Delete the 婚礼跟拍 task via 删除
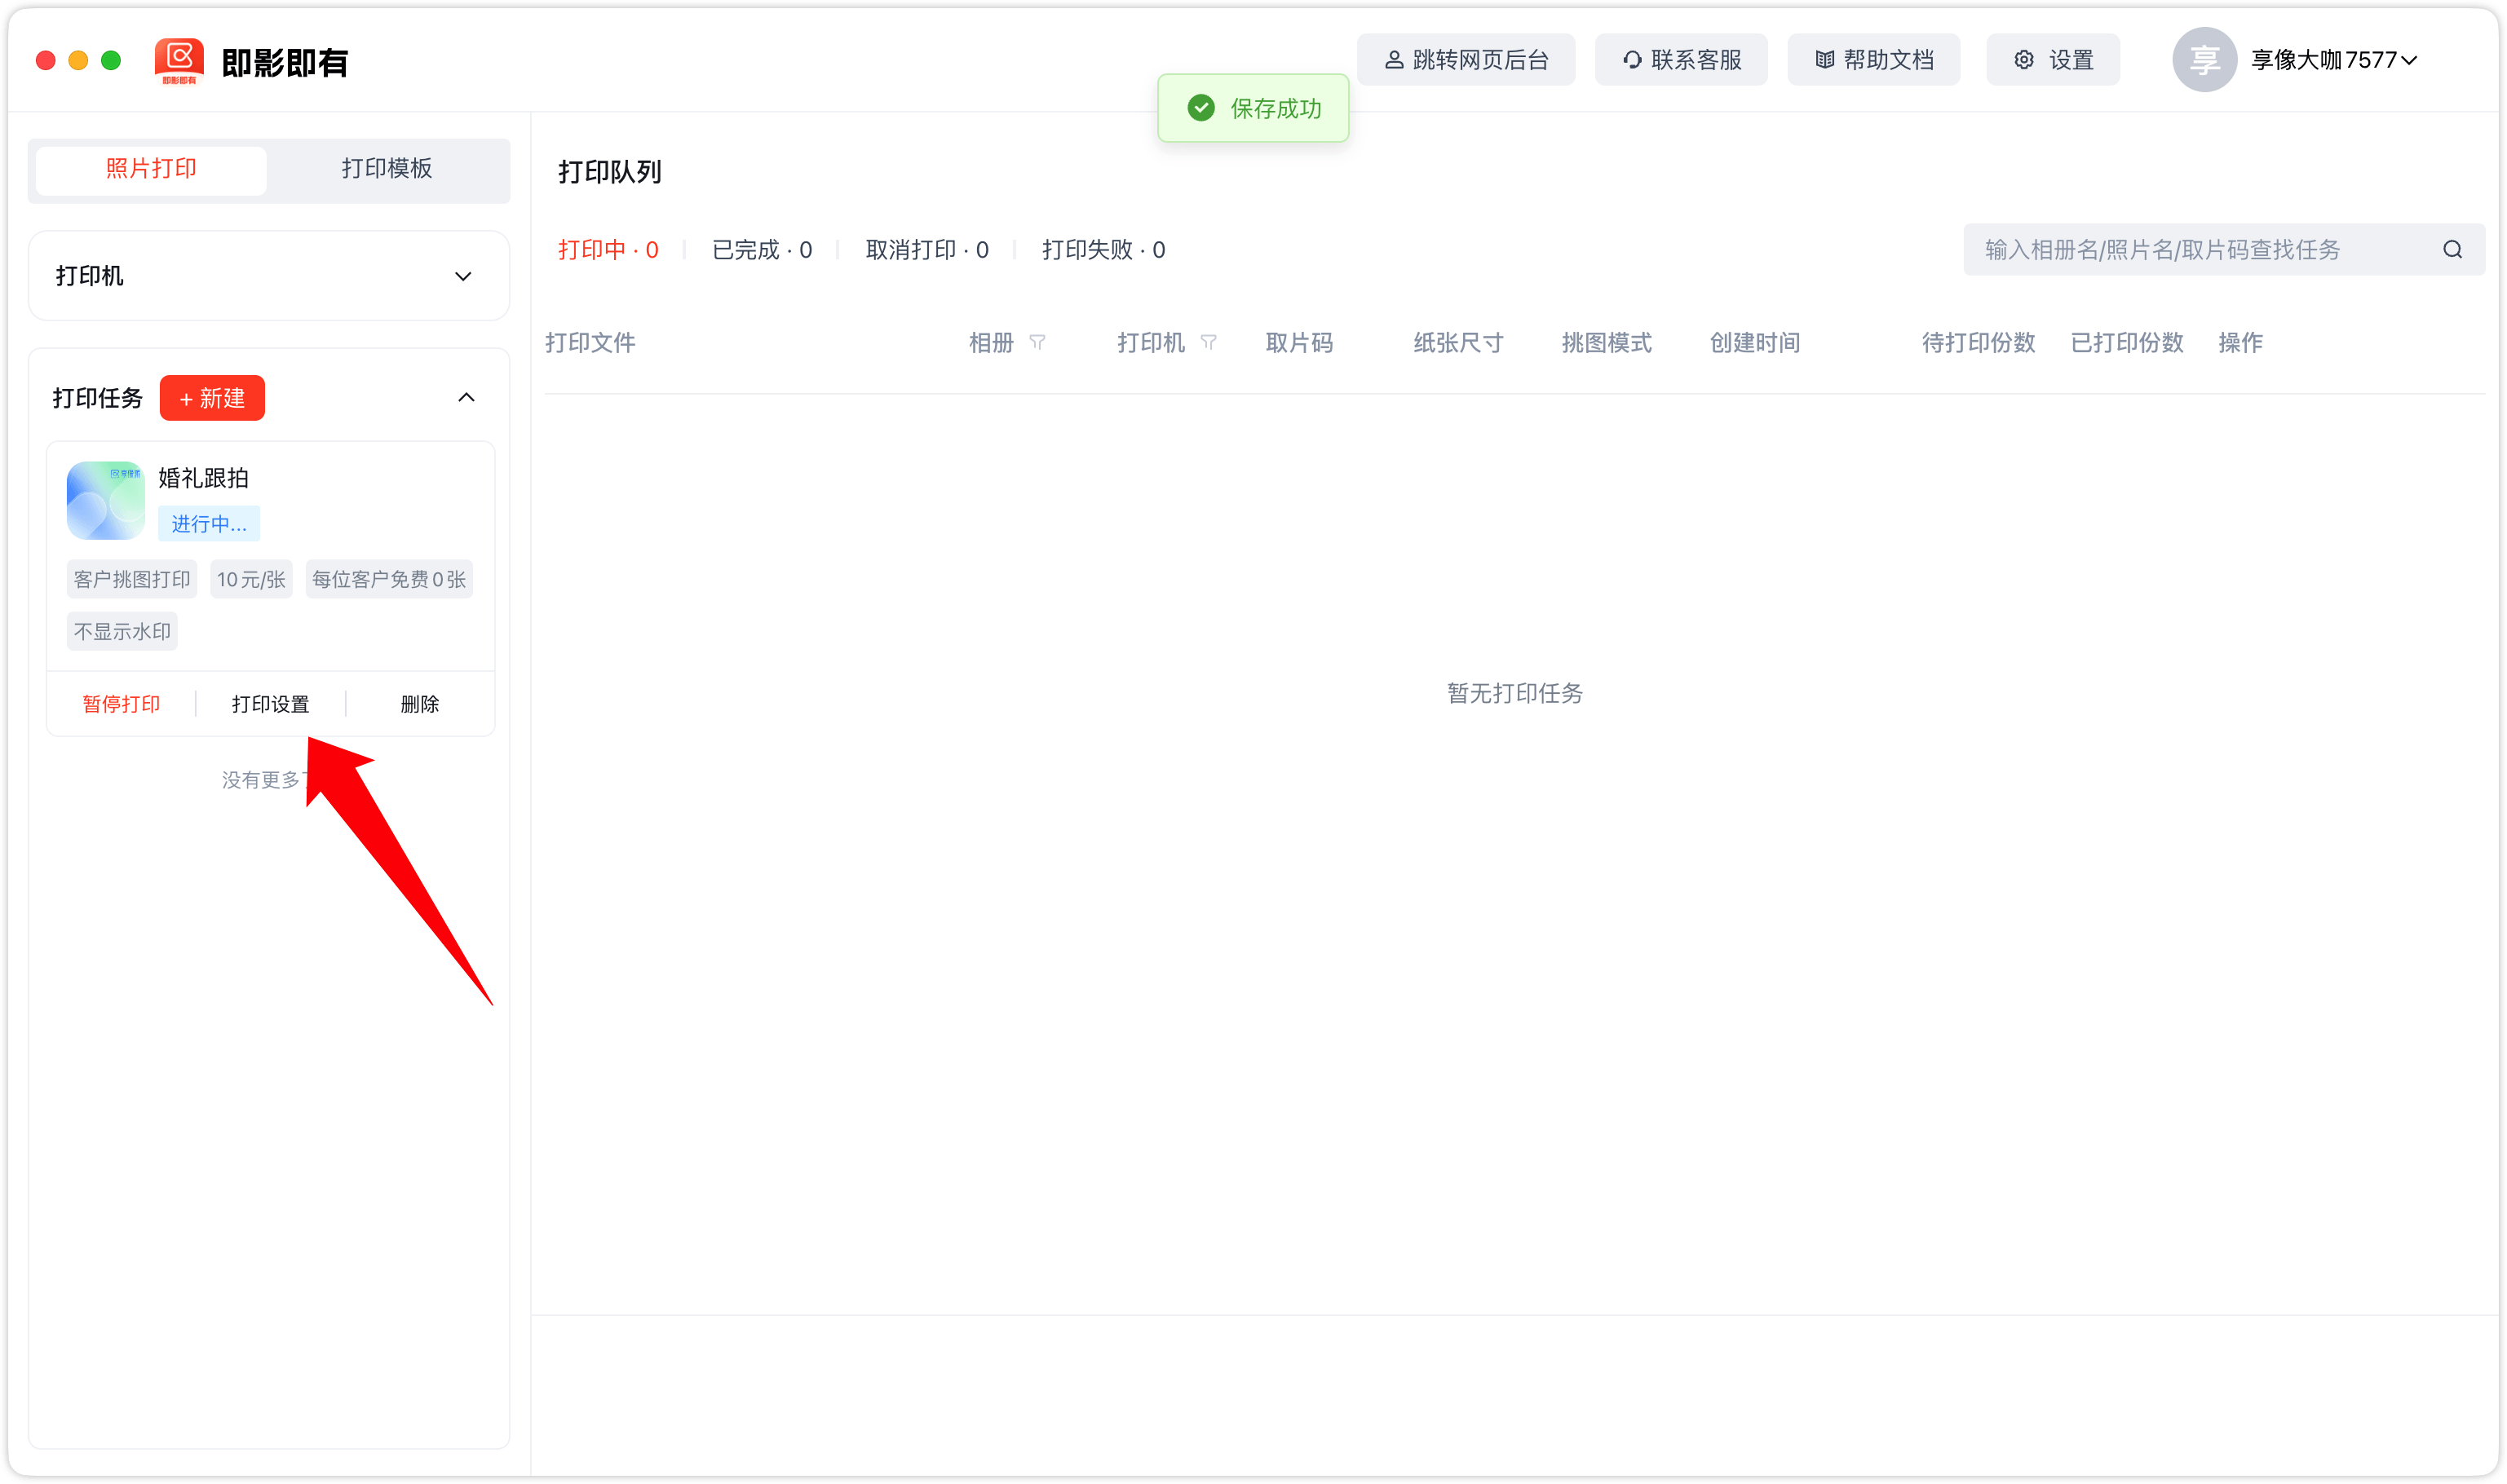This screenshot has height=1484, width=2507. (x=421, y=703)
